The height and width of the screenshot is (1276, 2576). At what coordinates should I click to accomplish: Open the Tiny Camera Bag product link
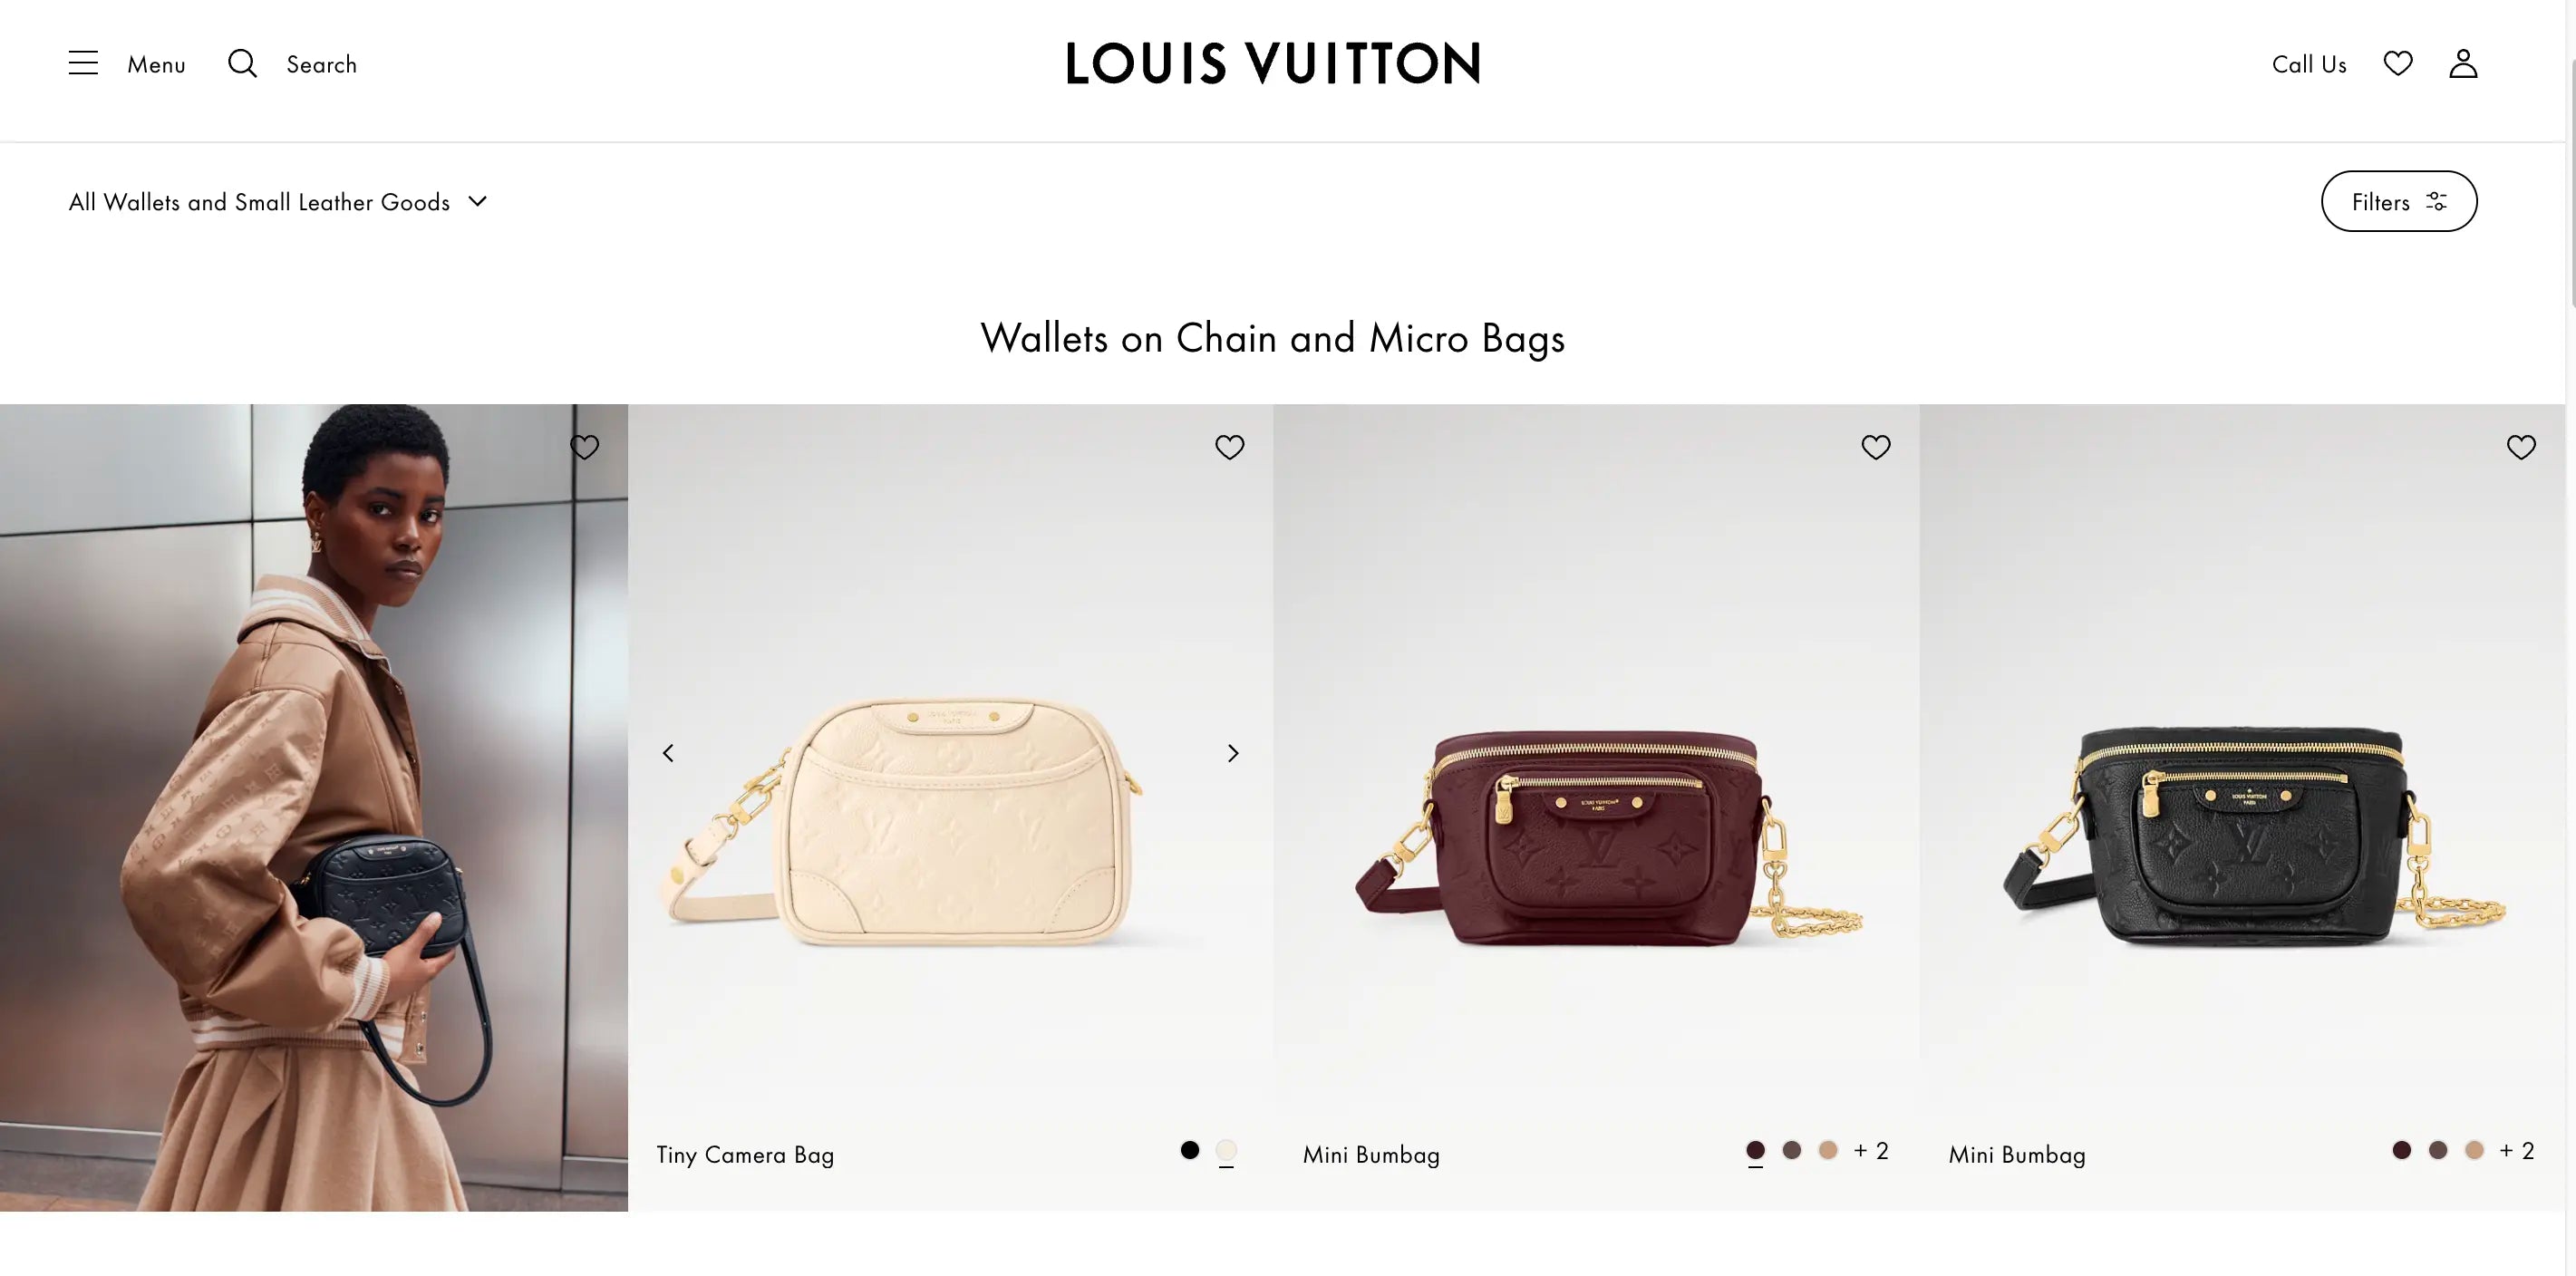point(745,1154)
